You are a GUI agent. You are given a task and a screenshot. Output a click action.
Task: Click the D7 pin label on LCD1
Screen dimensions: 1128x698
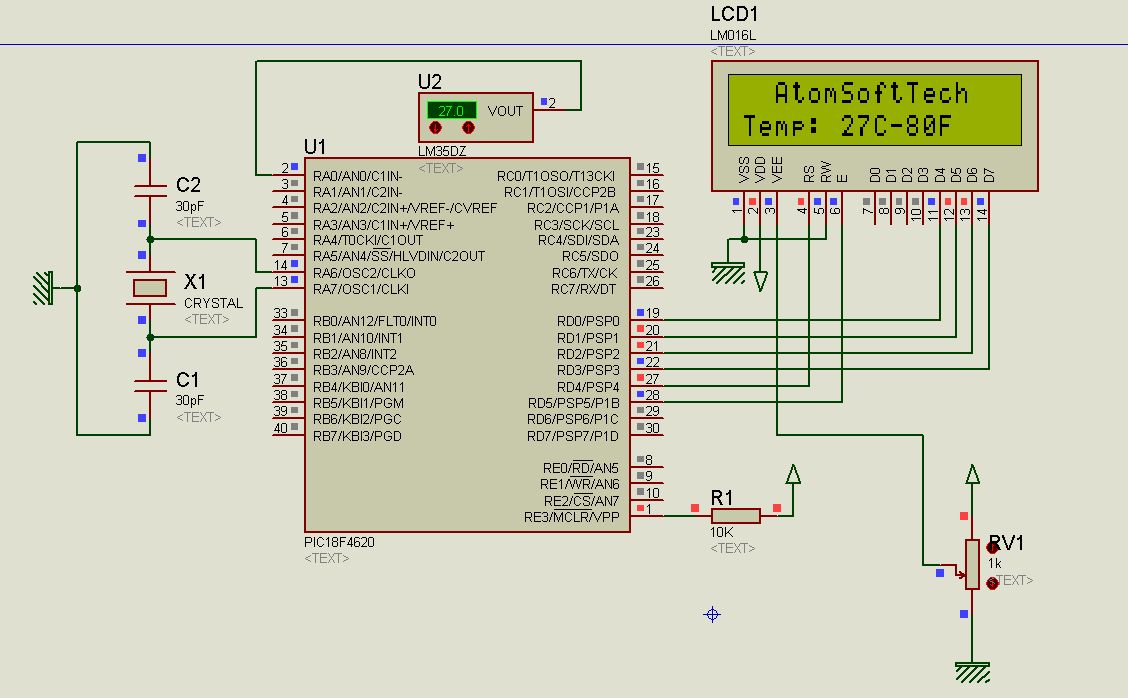(989, 175)
